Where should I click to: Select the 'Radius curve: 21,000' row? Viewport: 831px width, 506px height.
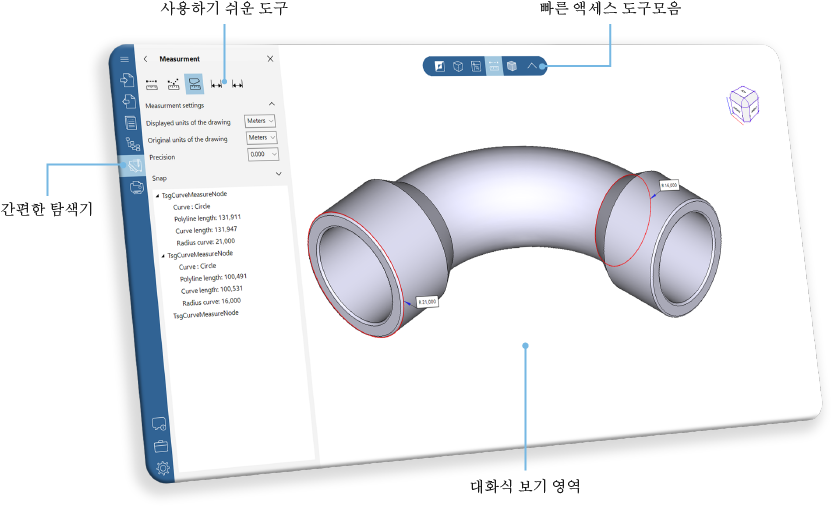pyautogui.click(x=206, y=242)
